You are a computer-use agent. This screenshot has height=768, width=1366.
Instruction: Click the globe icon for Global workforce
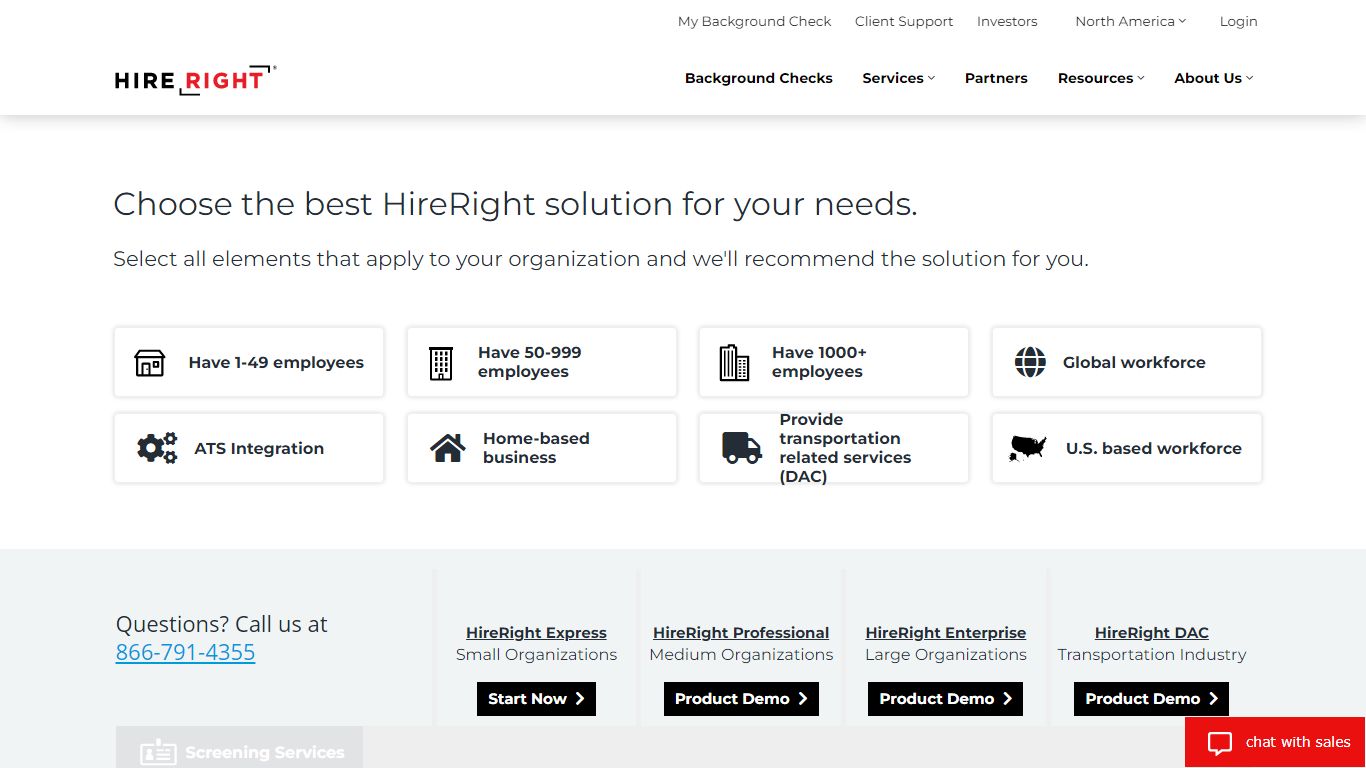point(1030,362)
